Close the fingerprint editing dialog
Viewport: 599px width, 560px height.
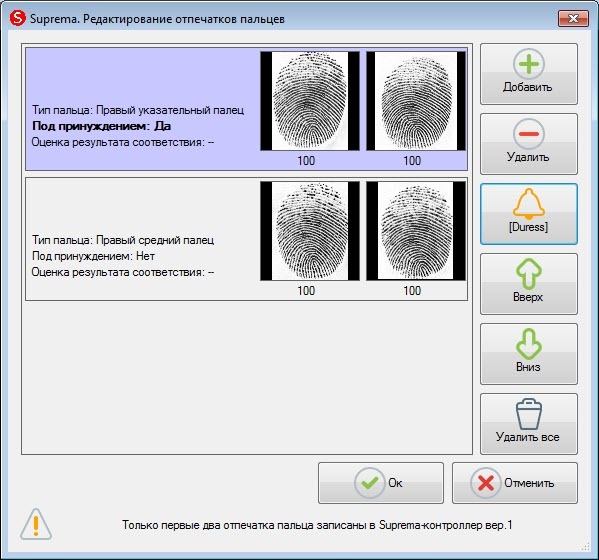(573, 18)
